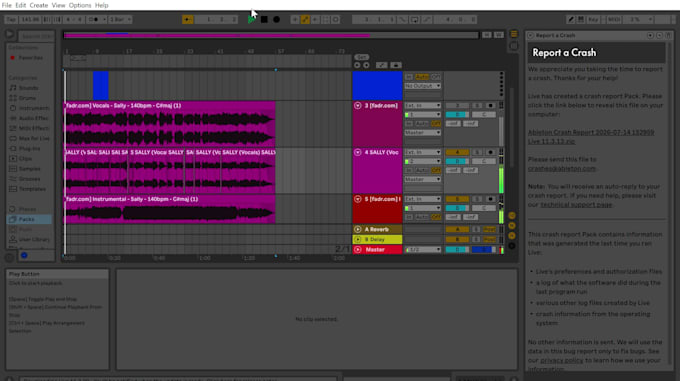Open the Clips category in browser

coord(26,159)
